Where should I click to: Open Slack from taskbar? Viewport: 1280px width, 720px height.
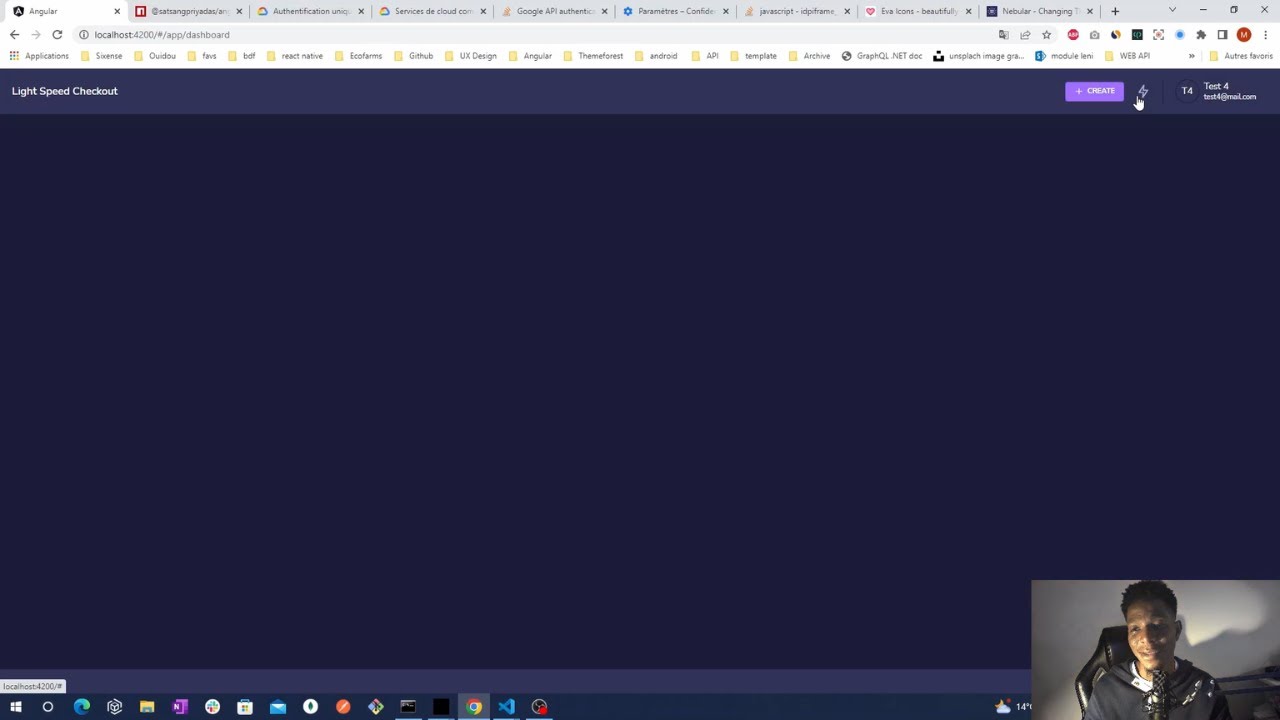pyautogui.click(x=212, y=707)
